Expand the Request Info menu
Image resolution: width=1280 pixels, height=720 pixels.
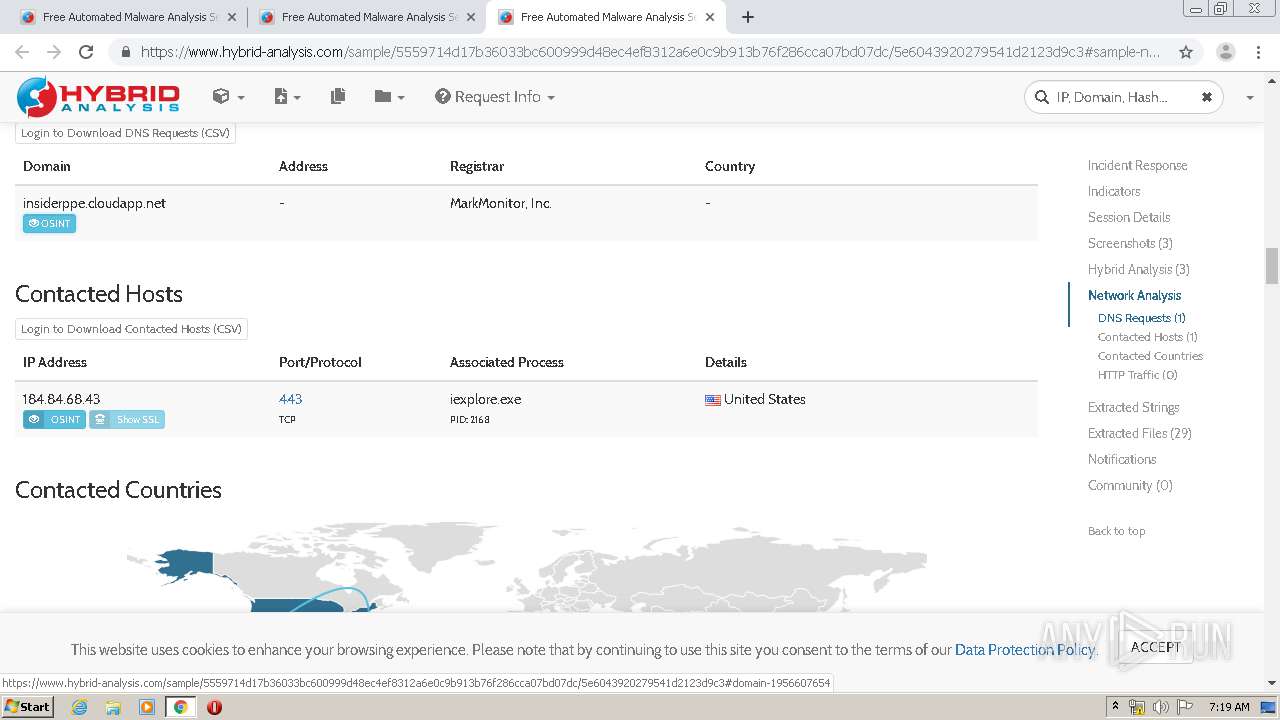495,97
